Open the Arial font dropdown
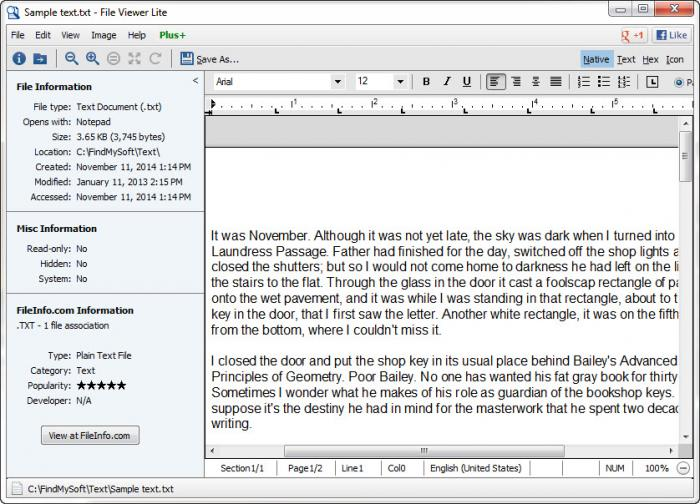 click(337, 82)
